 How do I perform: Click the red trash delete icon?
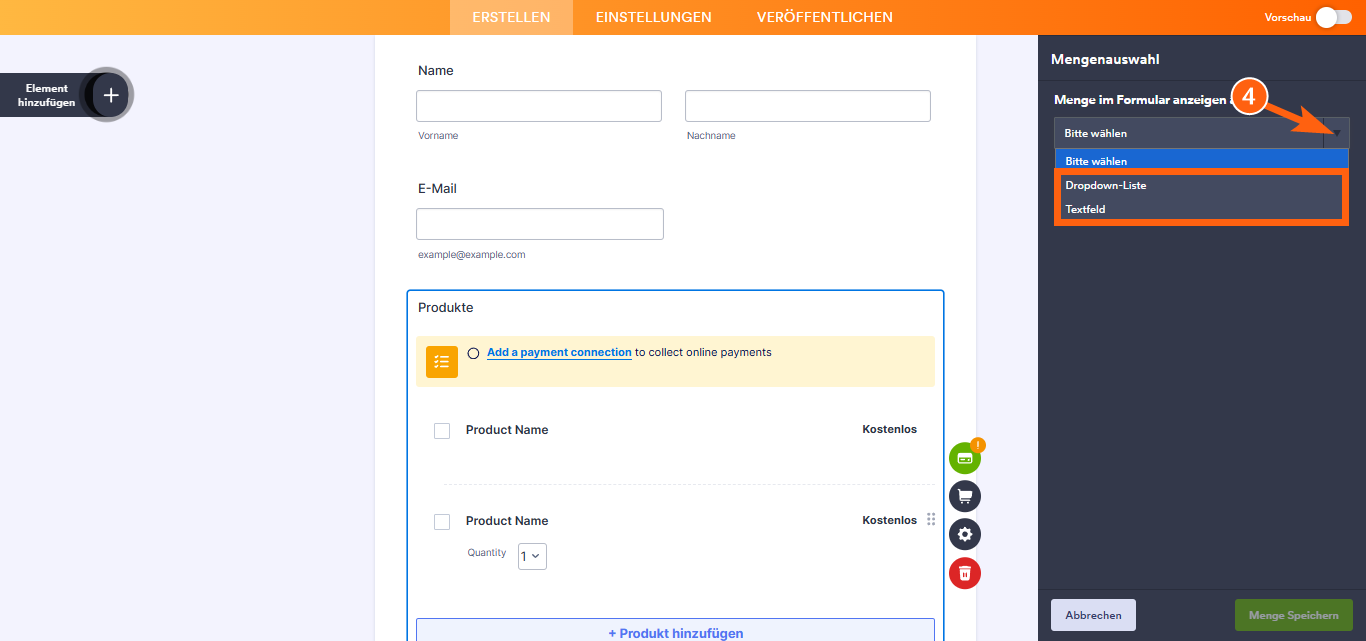coord(964,573)
